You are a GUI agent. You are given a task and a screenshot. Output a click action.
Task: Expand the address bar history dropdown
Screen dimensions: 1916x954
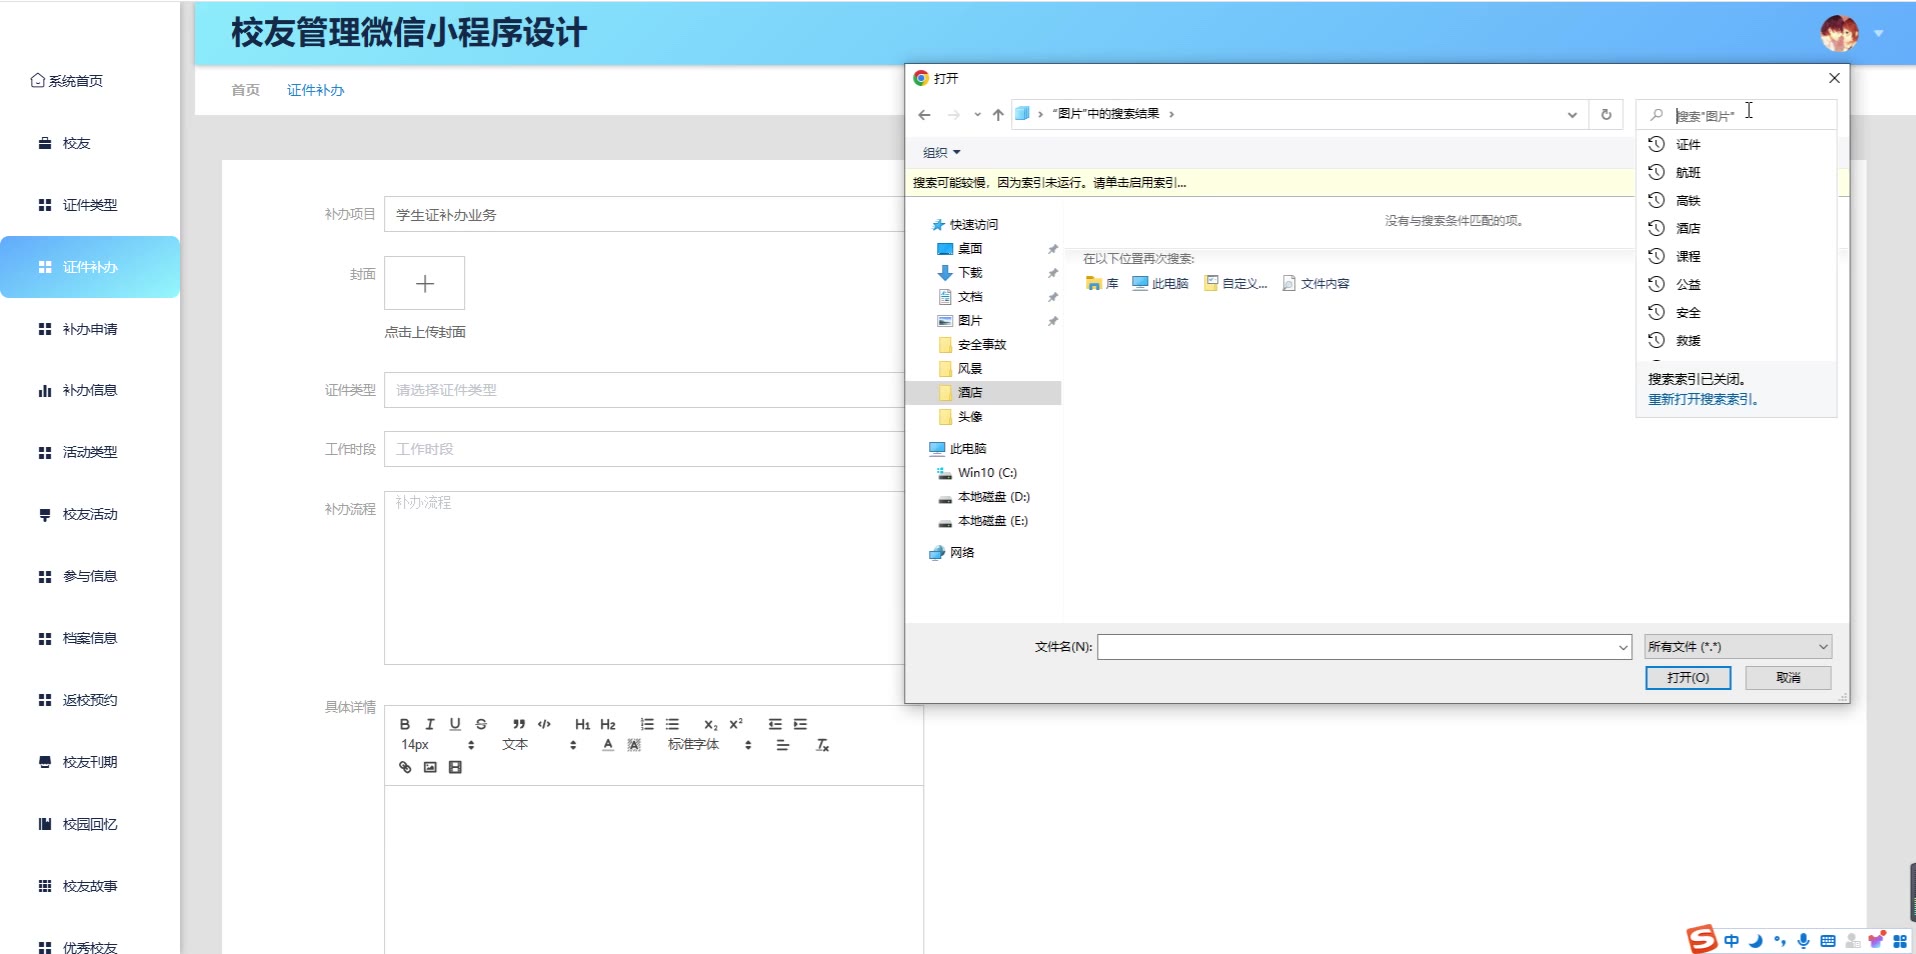click(1572, 115)
